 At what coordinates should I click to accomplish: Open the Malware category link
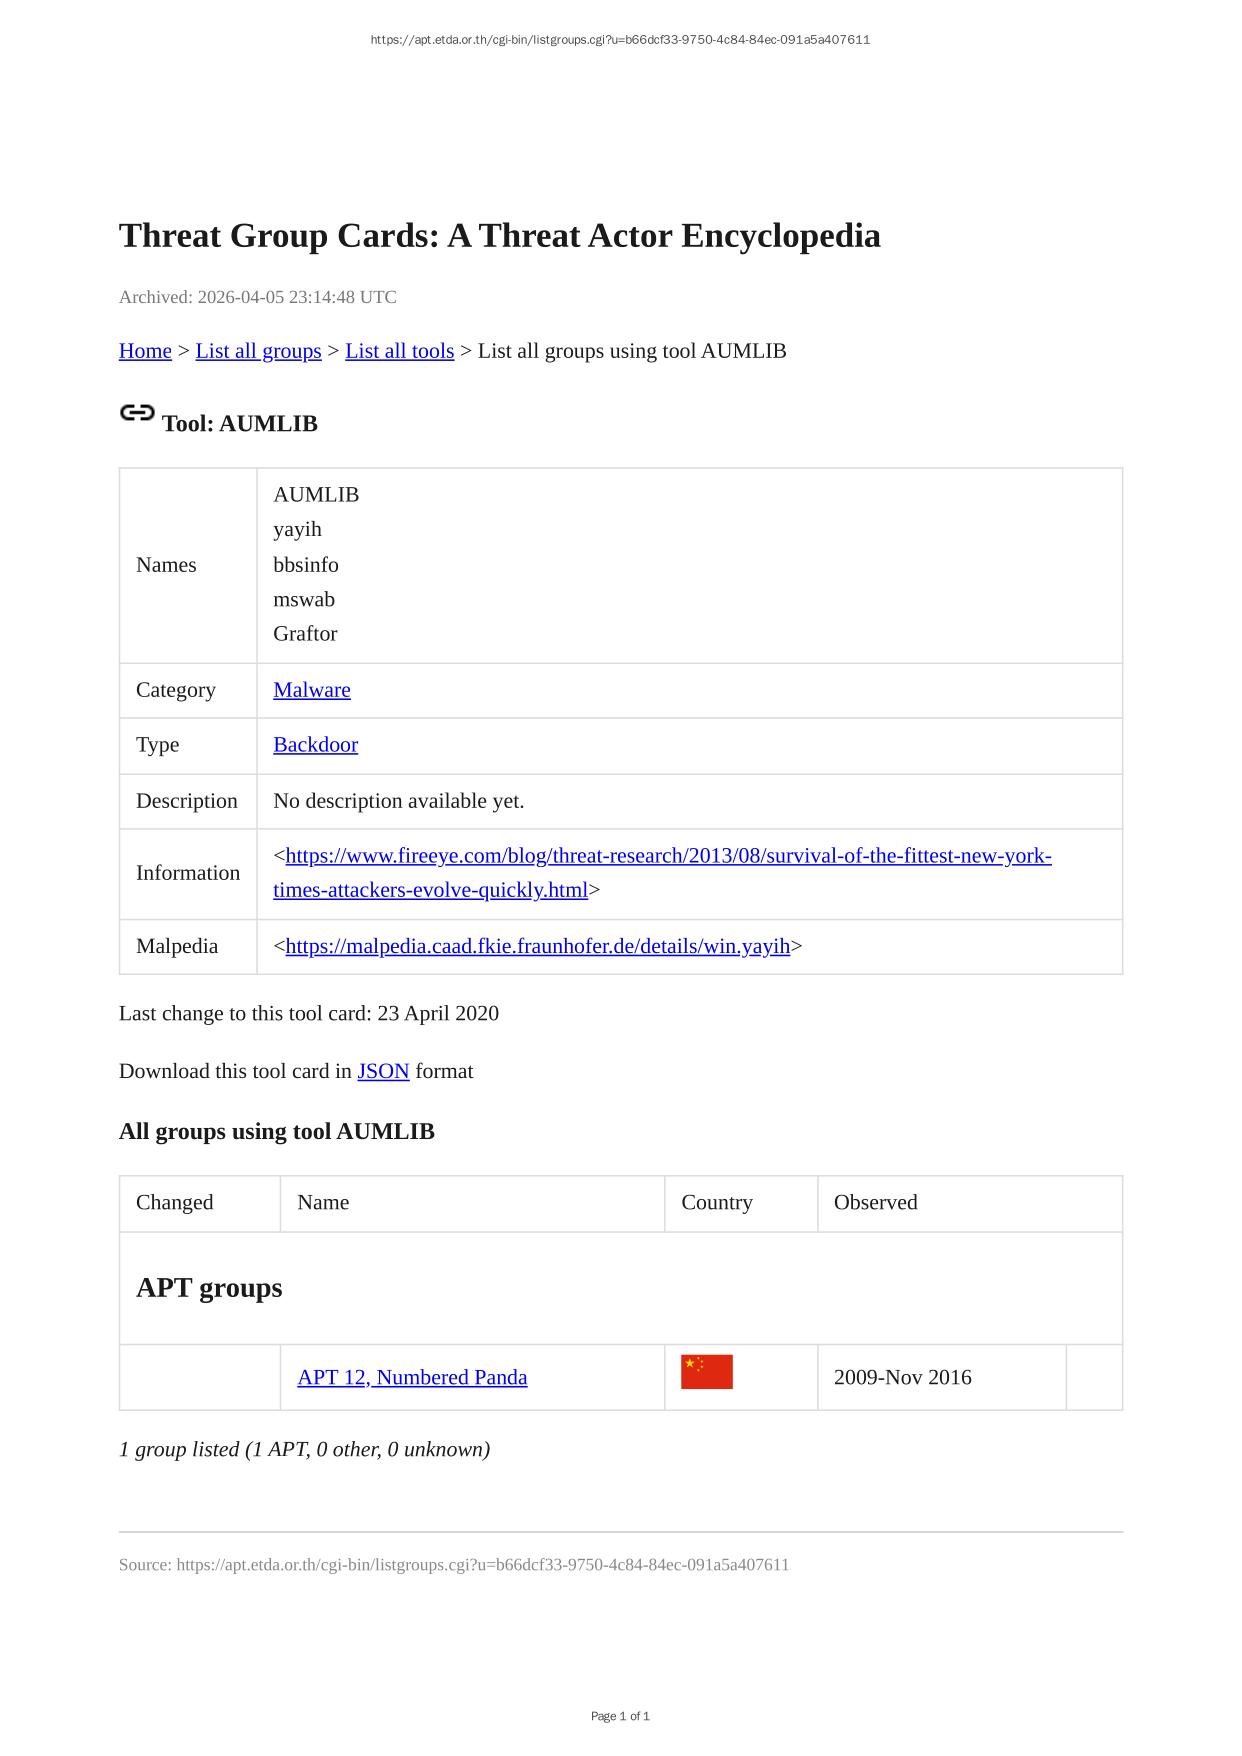pos(312,690)
